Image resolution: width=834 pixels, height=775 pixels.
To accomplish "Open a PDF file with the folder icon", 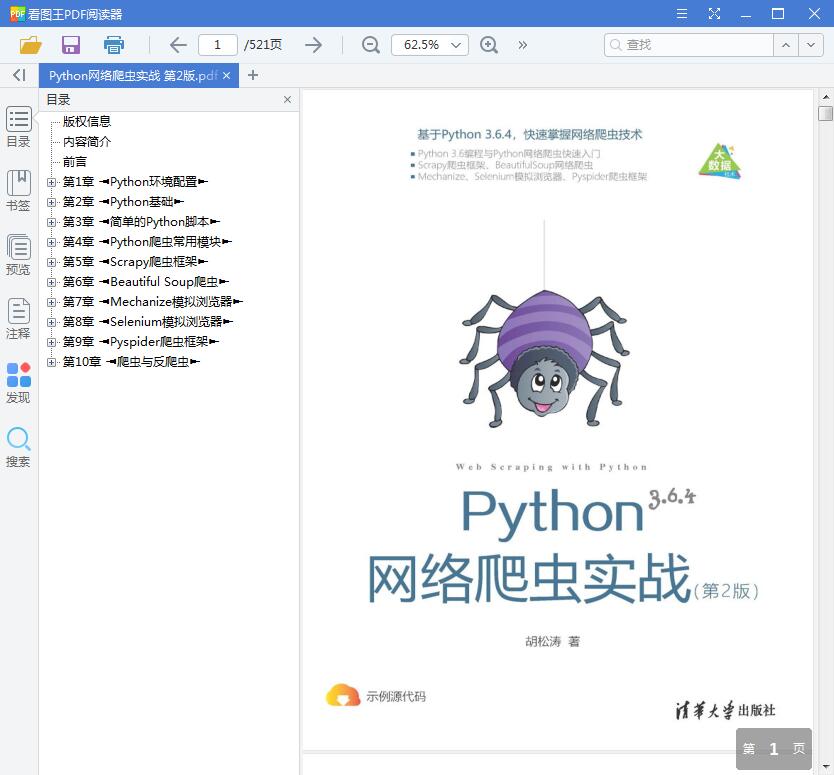I will 30,45.
